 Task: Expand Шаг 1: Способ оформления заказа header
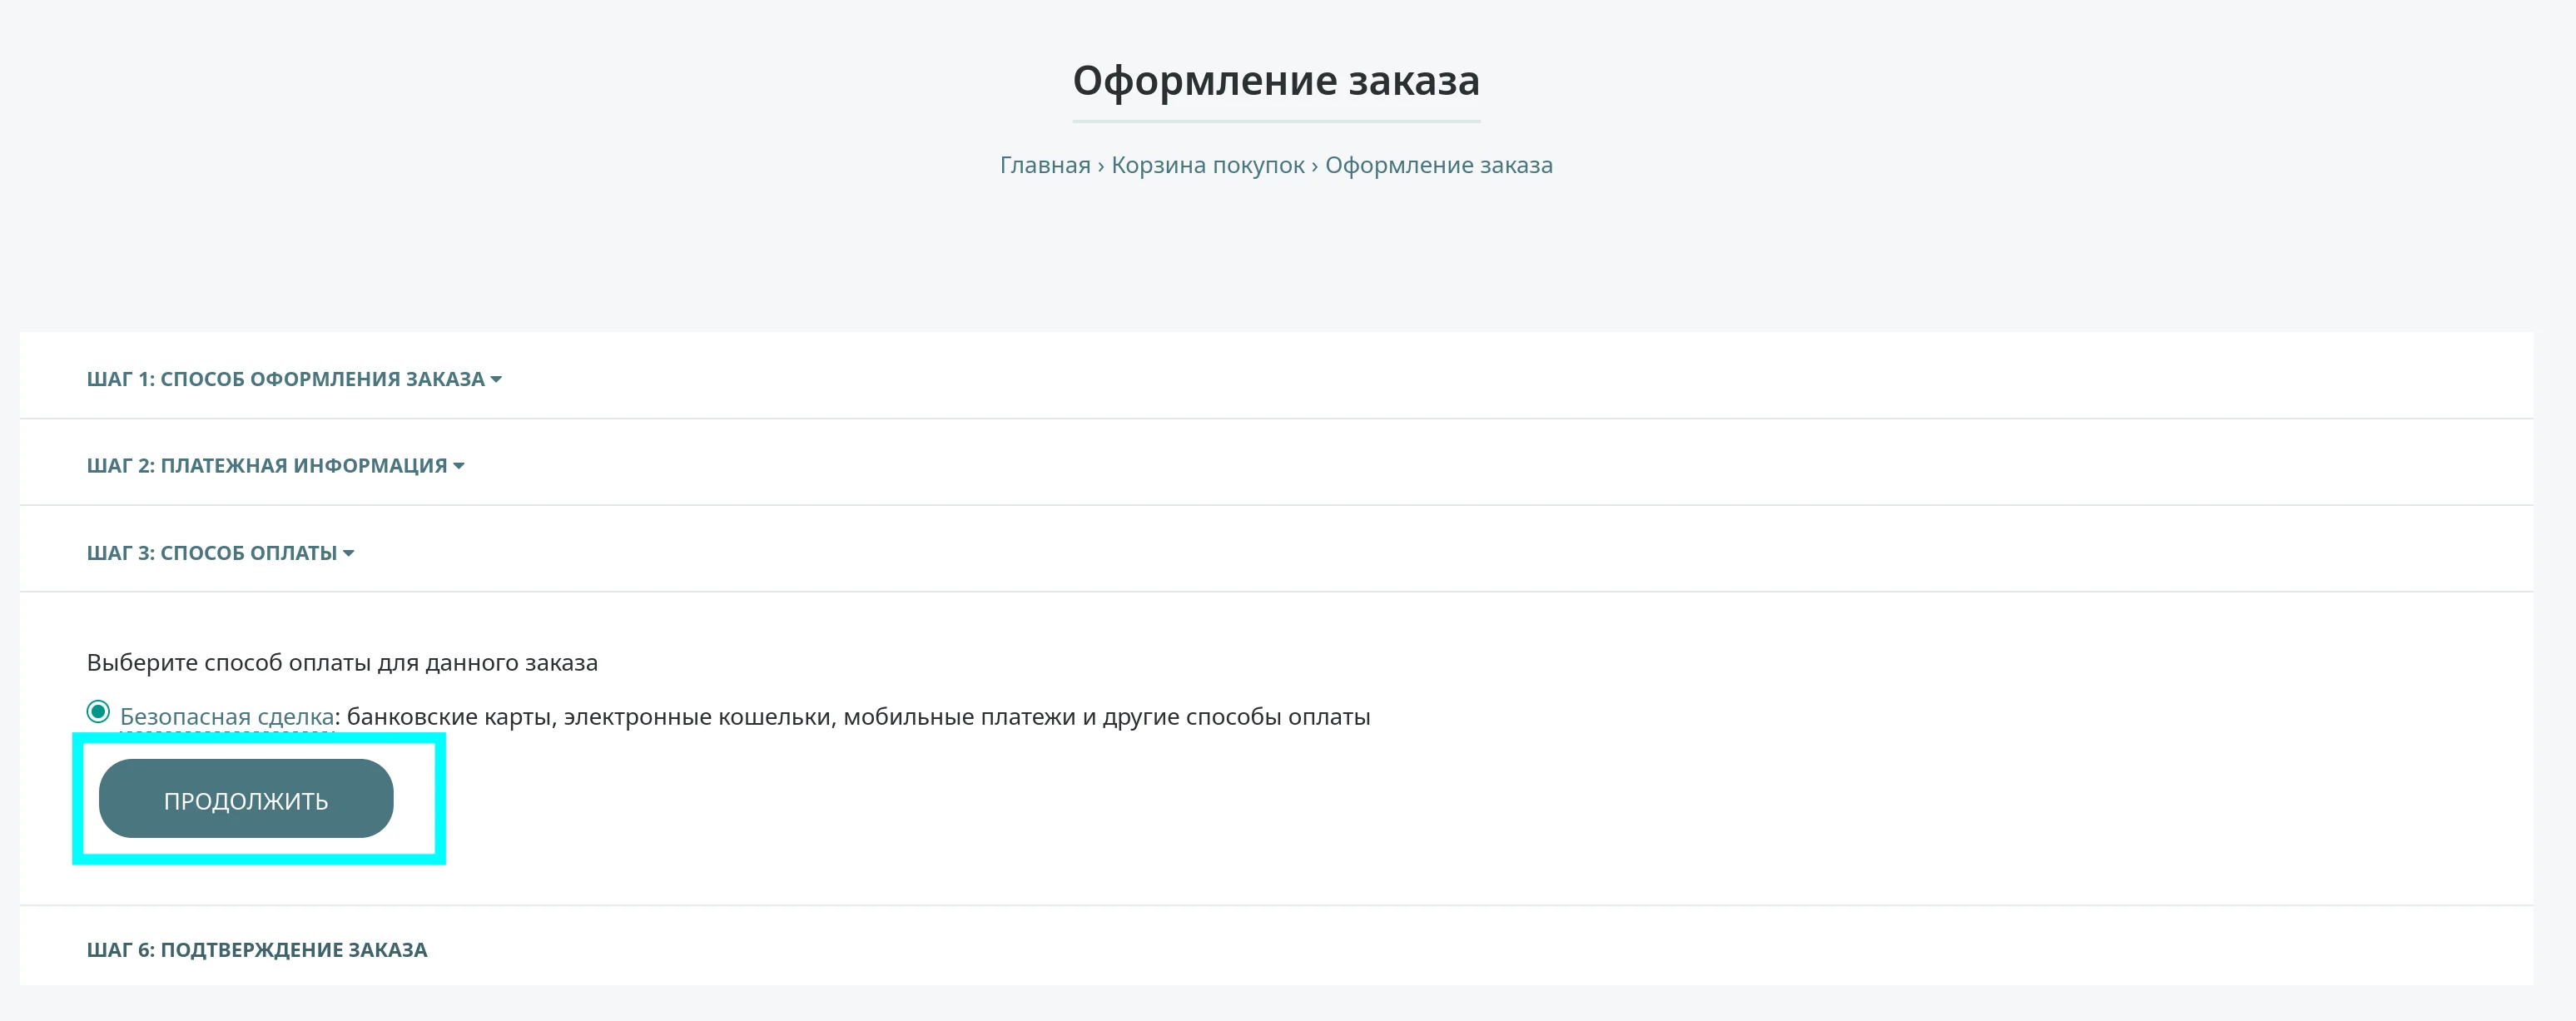click(x=285, y=379)
